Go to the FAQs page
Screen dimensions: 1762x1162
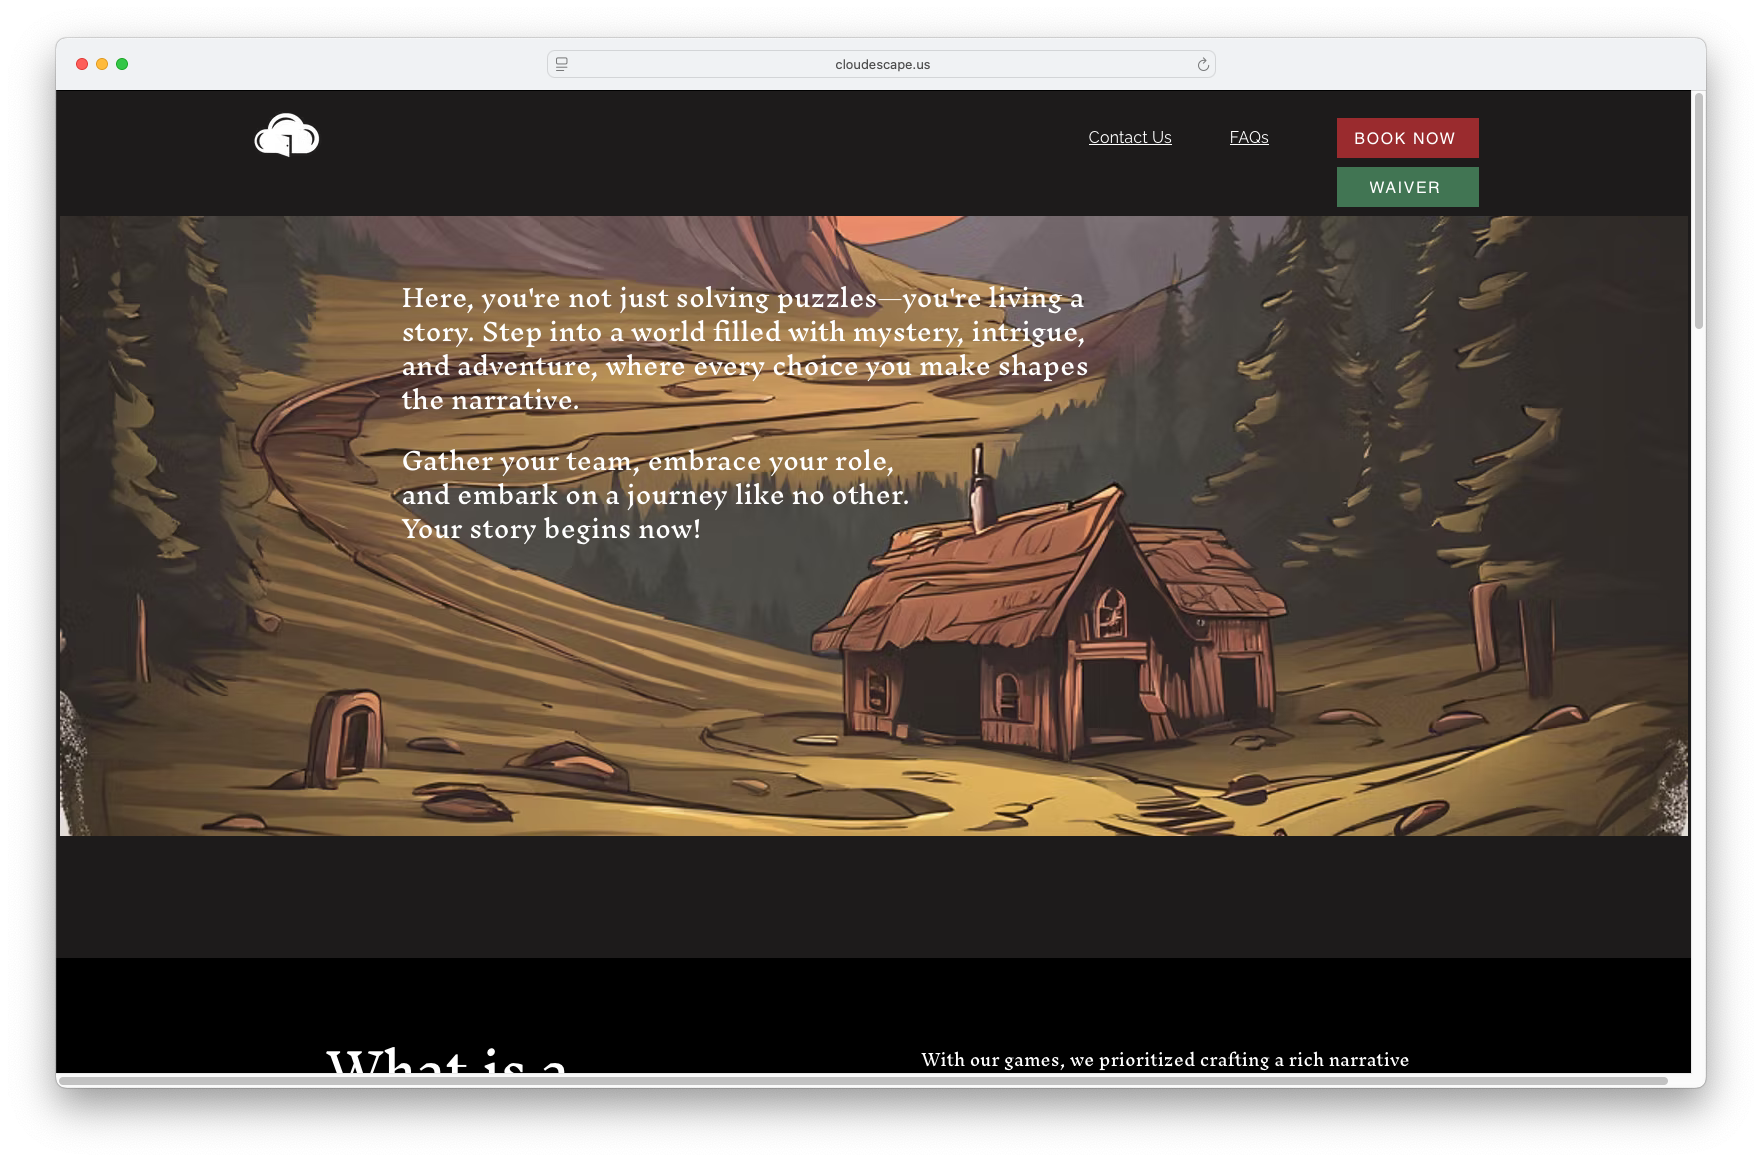pyautogui.click(x=1248, y=138)
